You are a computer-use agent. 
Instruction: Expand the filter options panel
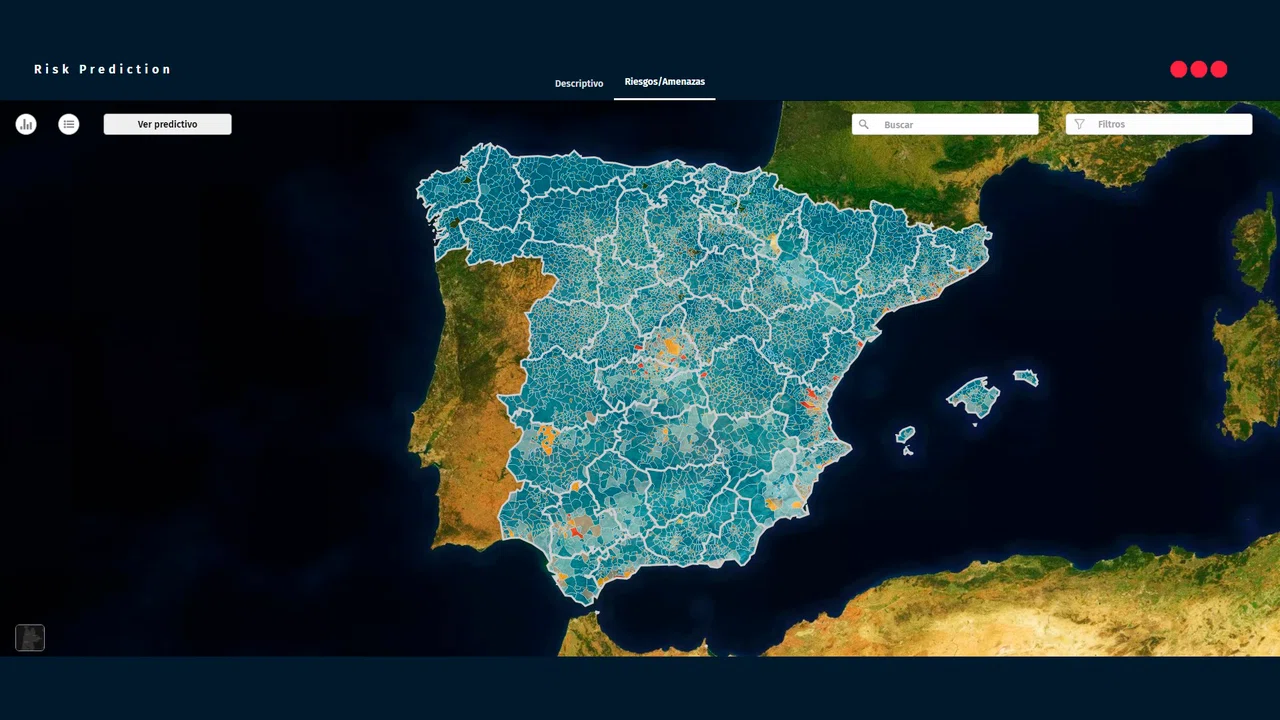tap(1158, 124)
